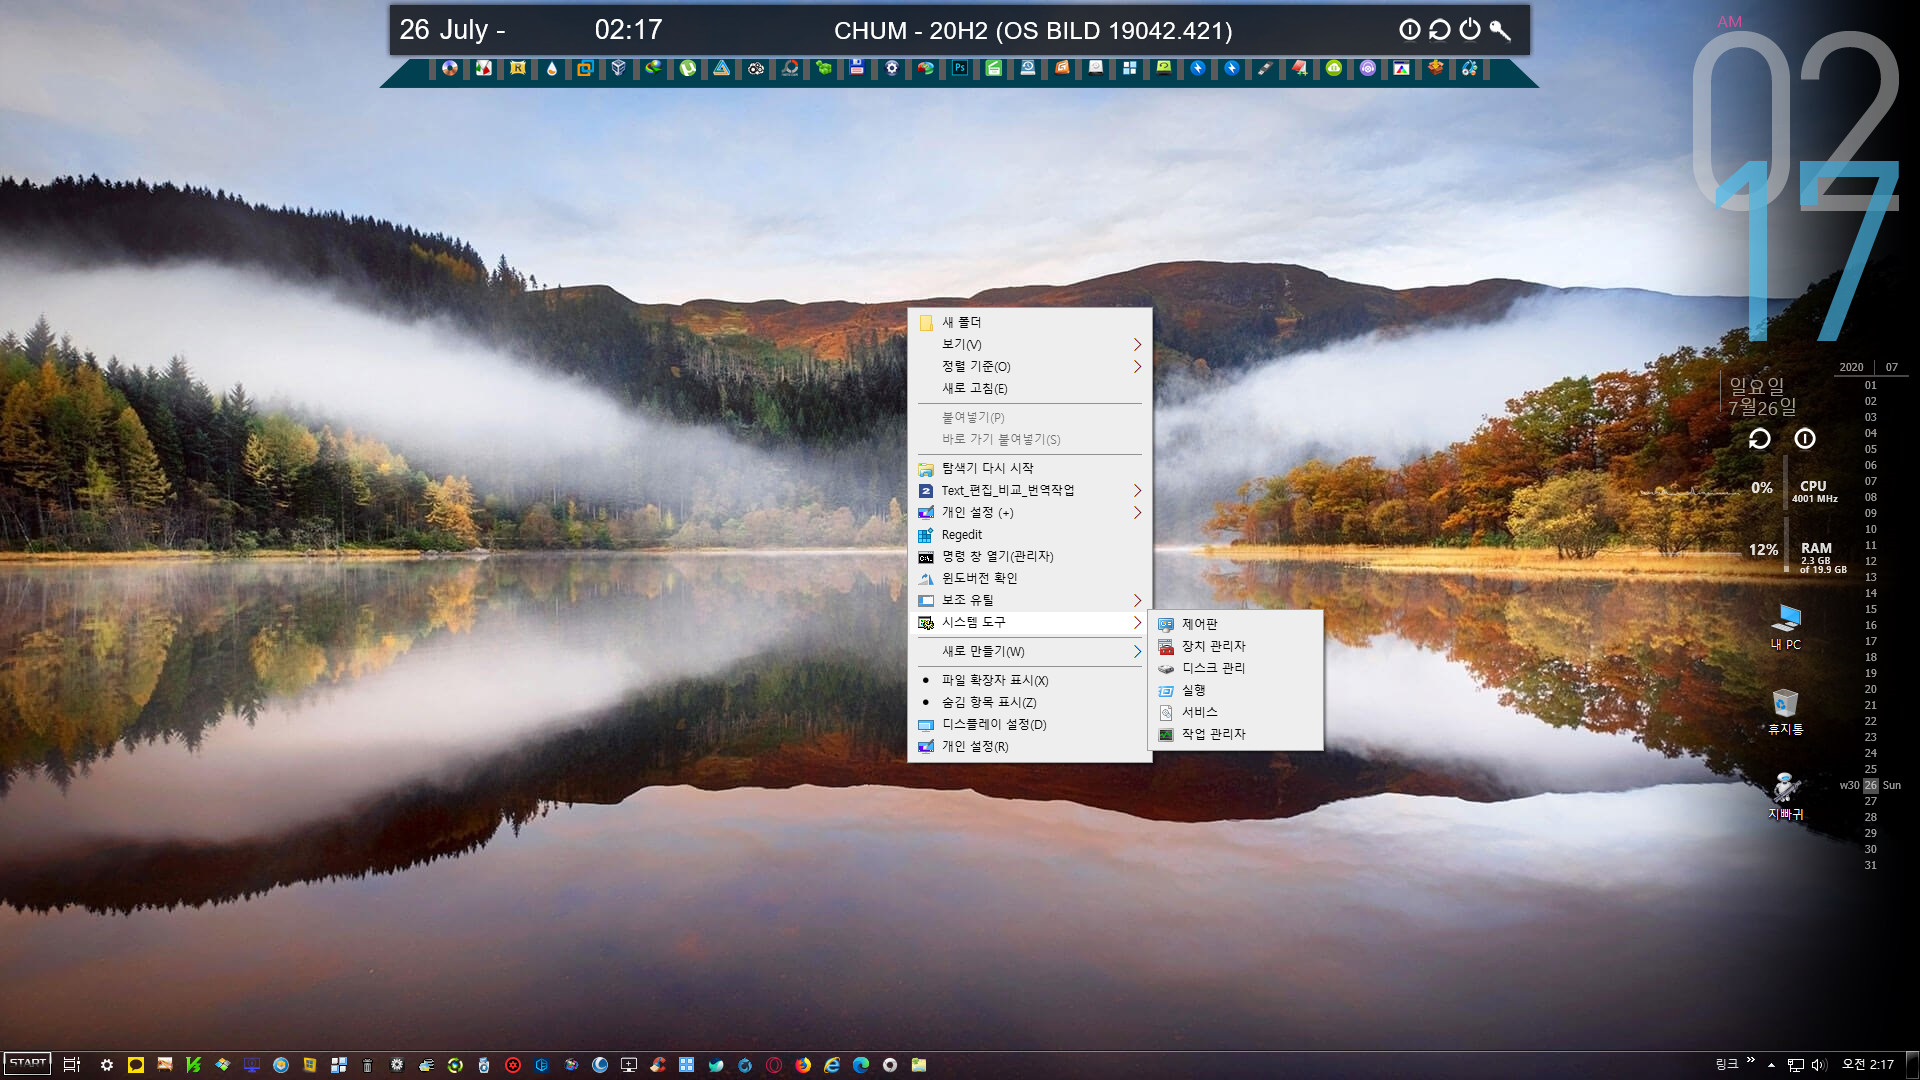Open 서비스 from the submenu
Viewport: 1920px width, 1080px height.
pyautogui.click(x=1235, y=712)
